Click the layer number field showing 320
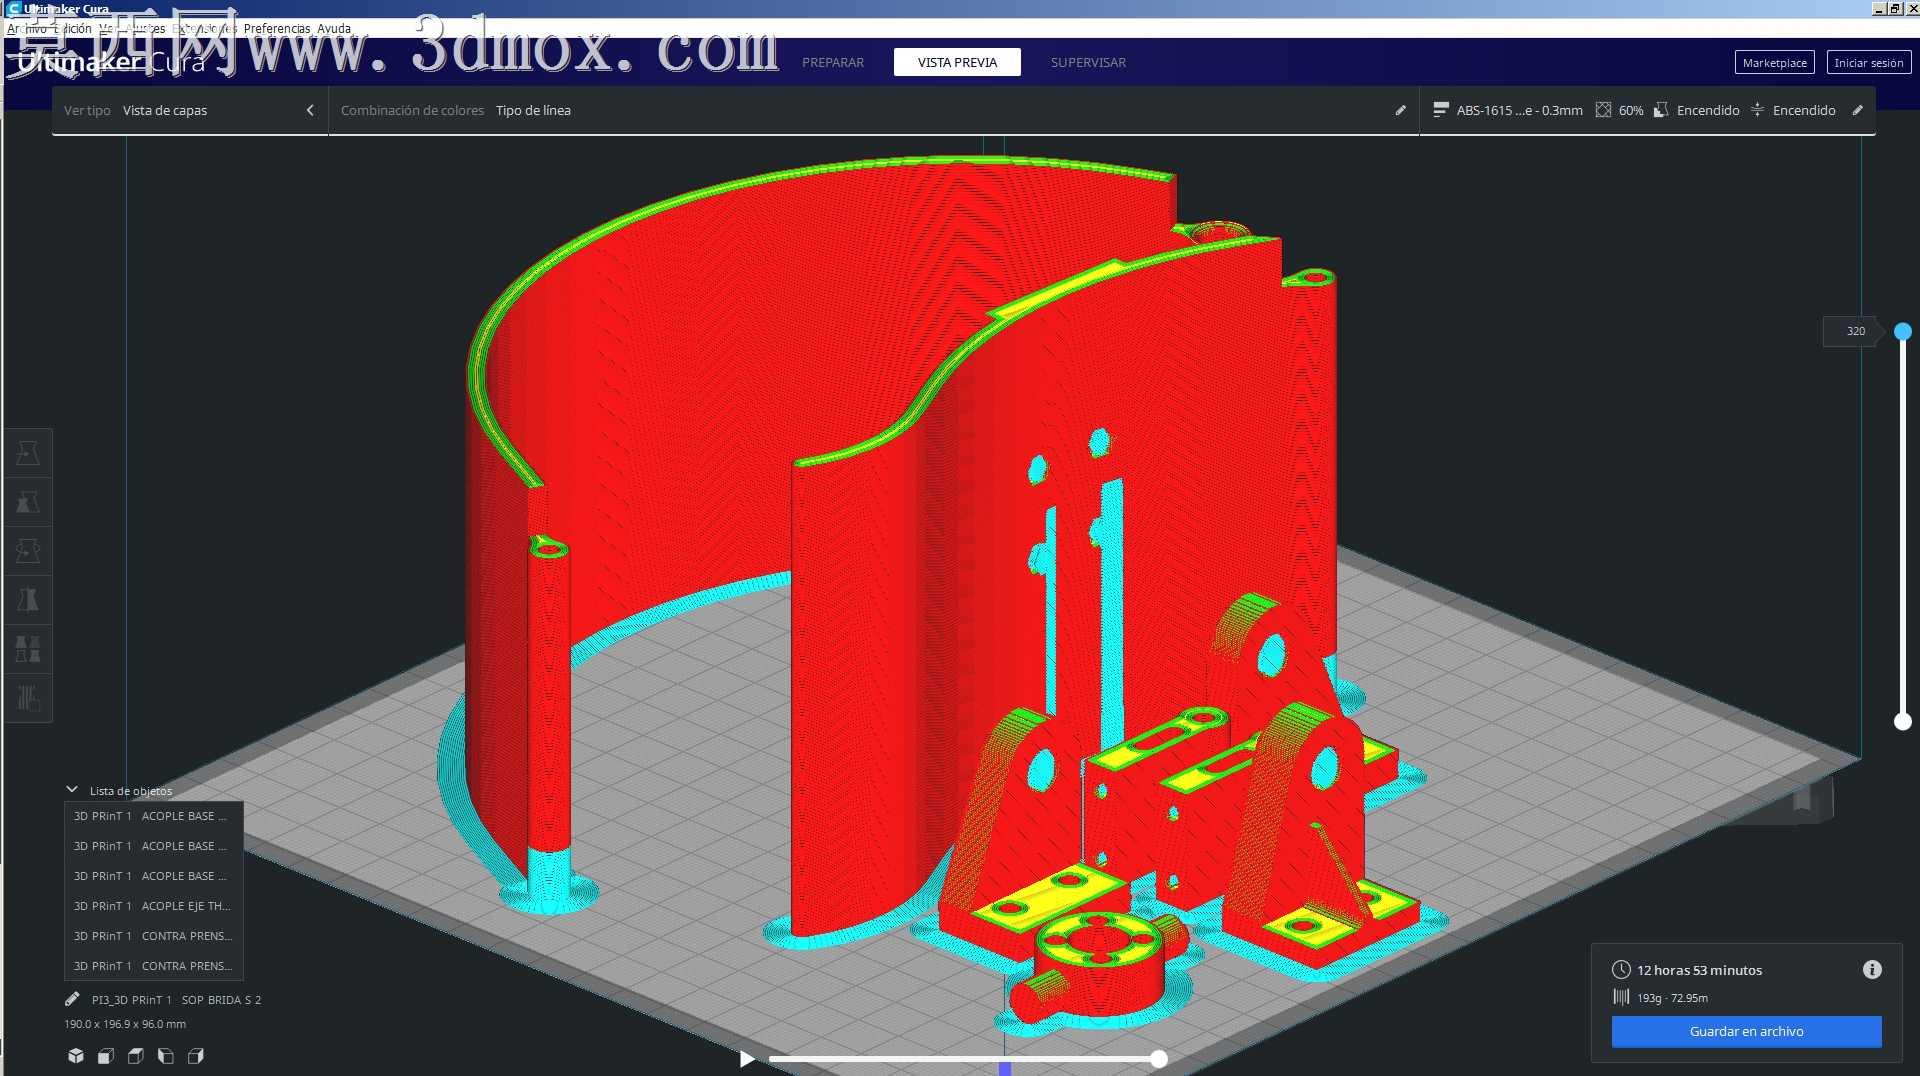 click(x=1851, y=331)
